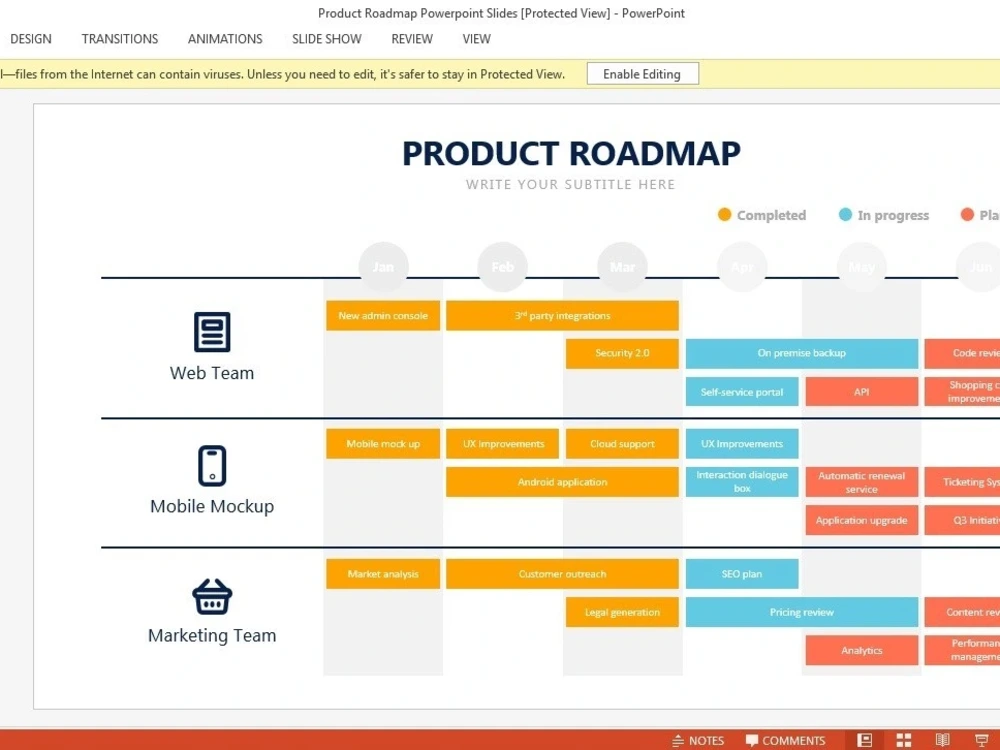Select the Cloud support bar
The width and height of the screenshot is (1000, 750).
[x=622, y=444]
